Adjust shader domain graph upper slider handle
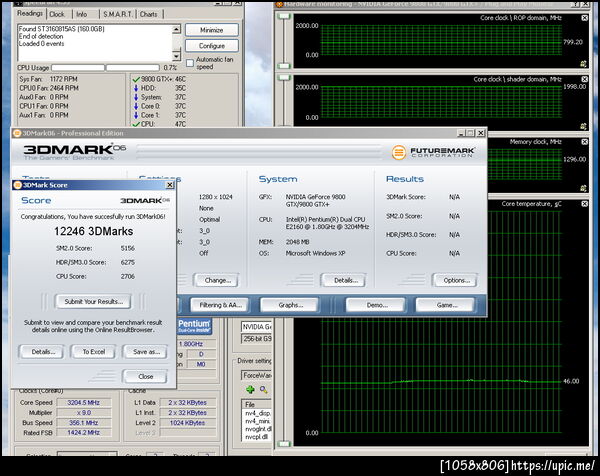This screenshot has height=476, width=600. pyautogui.click(x=284, y=78)
